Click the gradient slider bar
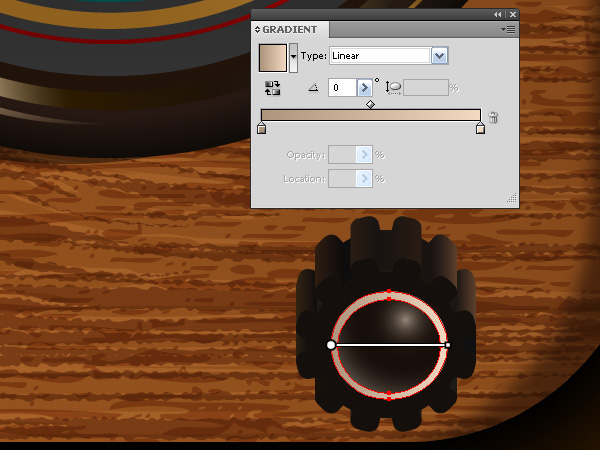Image resolution: width=600 pixels, height=450 pixels. (371, 115)
